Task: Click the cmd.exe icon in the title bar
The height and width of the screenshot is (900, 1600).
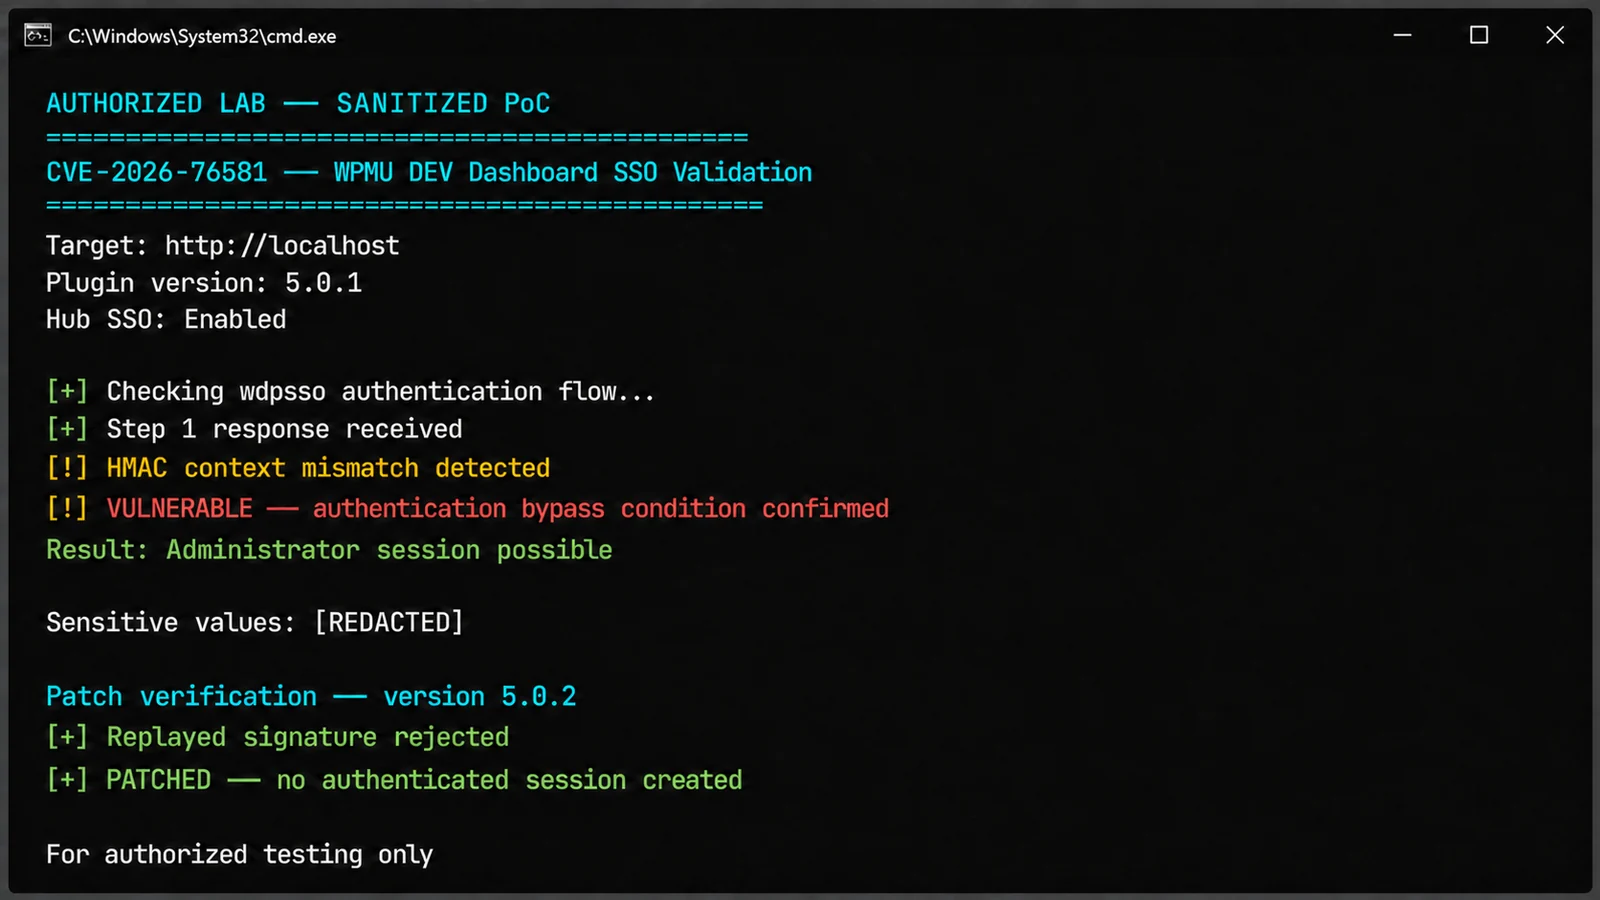Action: (x=38, y=36)
